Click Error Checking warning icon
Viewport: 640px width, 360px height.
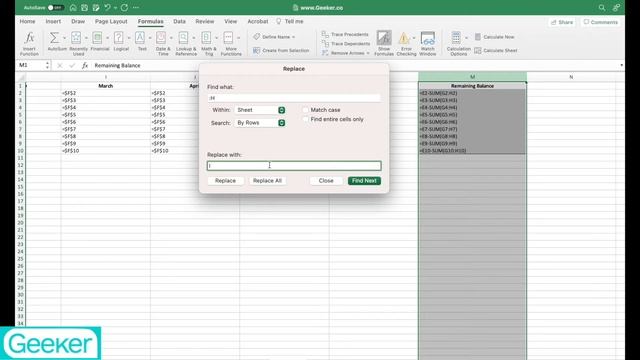point(403,38)
